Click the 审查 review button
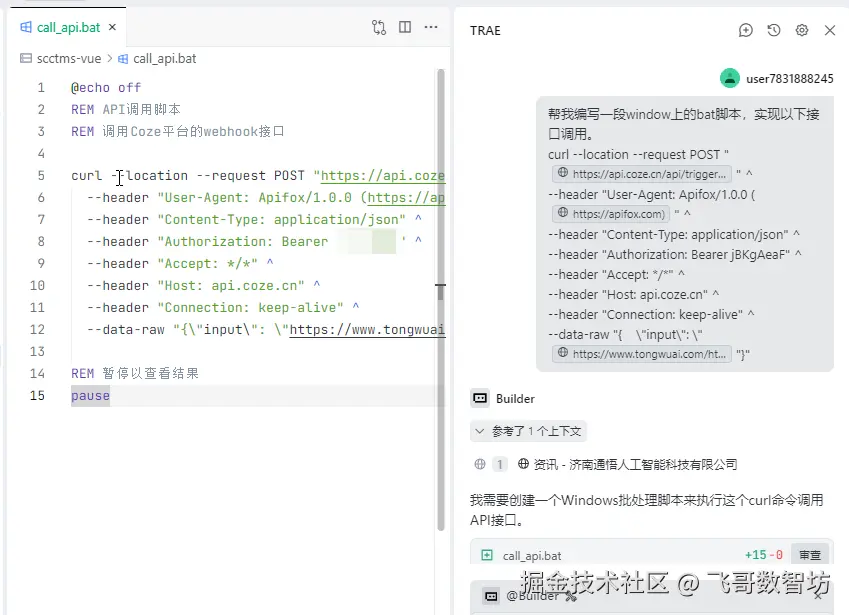This screenshot has width=849, height=615. click(810, 555)
